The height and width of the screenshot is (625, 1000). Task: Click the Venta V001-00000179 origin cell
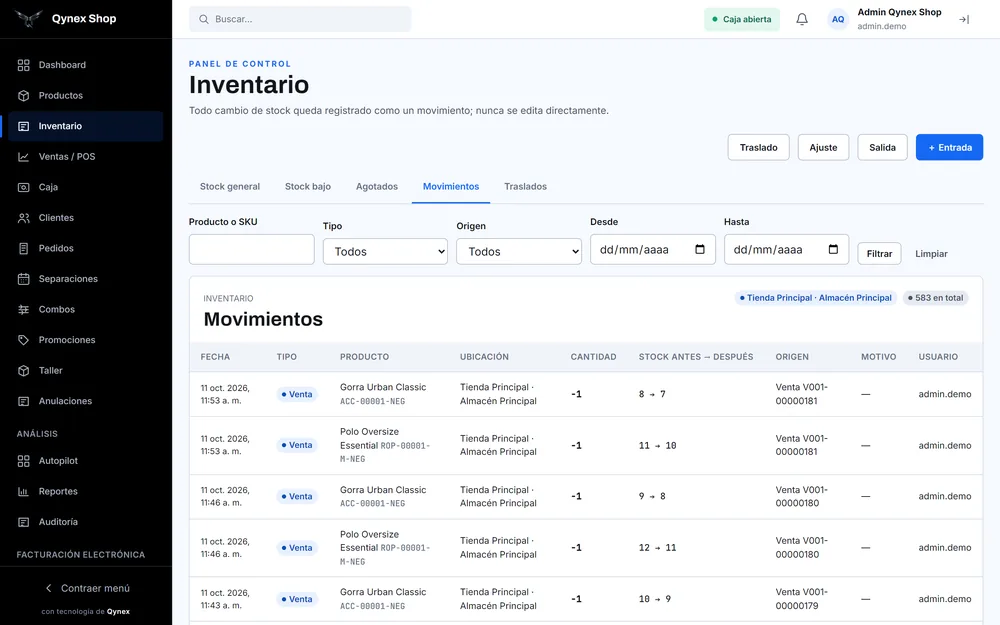pyautogui.click(x=802, y=599)
